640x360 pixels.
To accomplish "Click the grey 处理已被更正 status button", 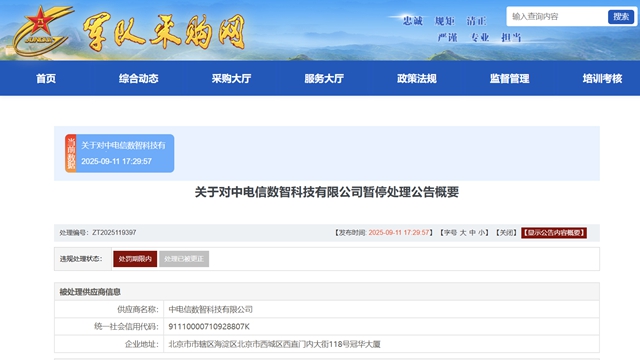I will (184, 259).
